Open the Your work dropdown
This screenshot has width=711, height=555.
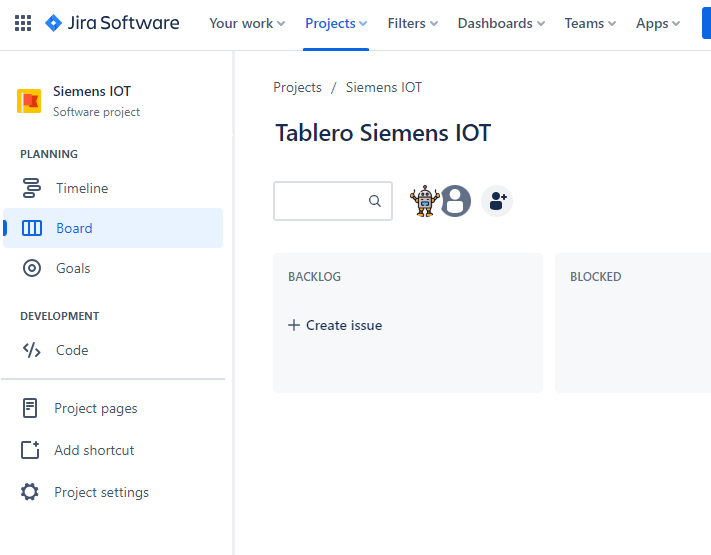pyautogui.click(x=247, y=23)
